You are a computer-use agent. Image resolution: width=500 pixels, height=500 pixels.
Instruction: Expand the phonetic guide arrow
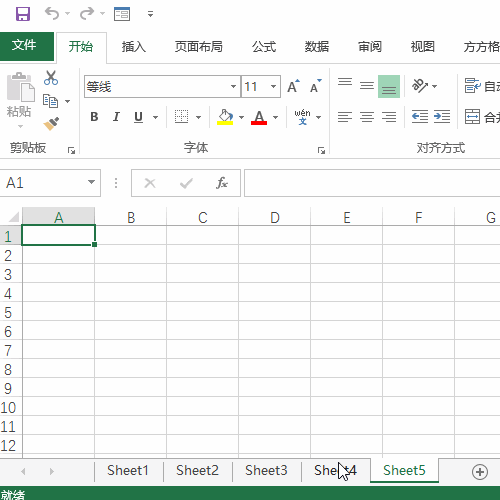coord(319,117)
